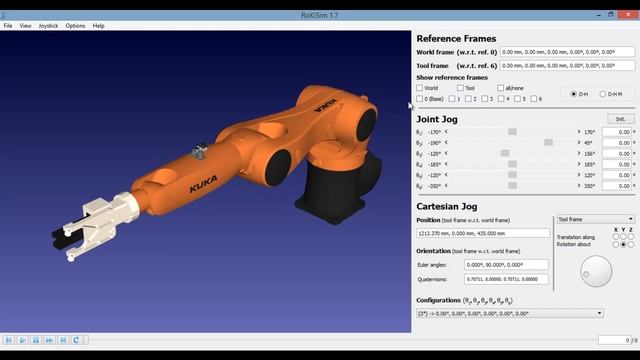640x360 pixels.
Task: Click the θ4 joint slider handle
Action: pos(512,164)
